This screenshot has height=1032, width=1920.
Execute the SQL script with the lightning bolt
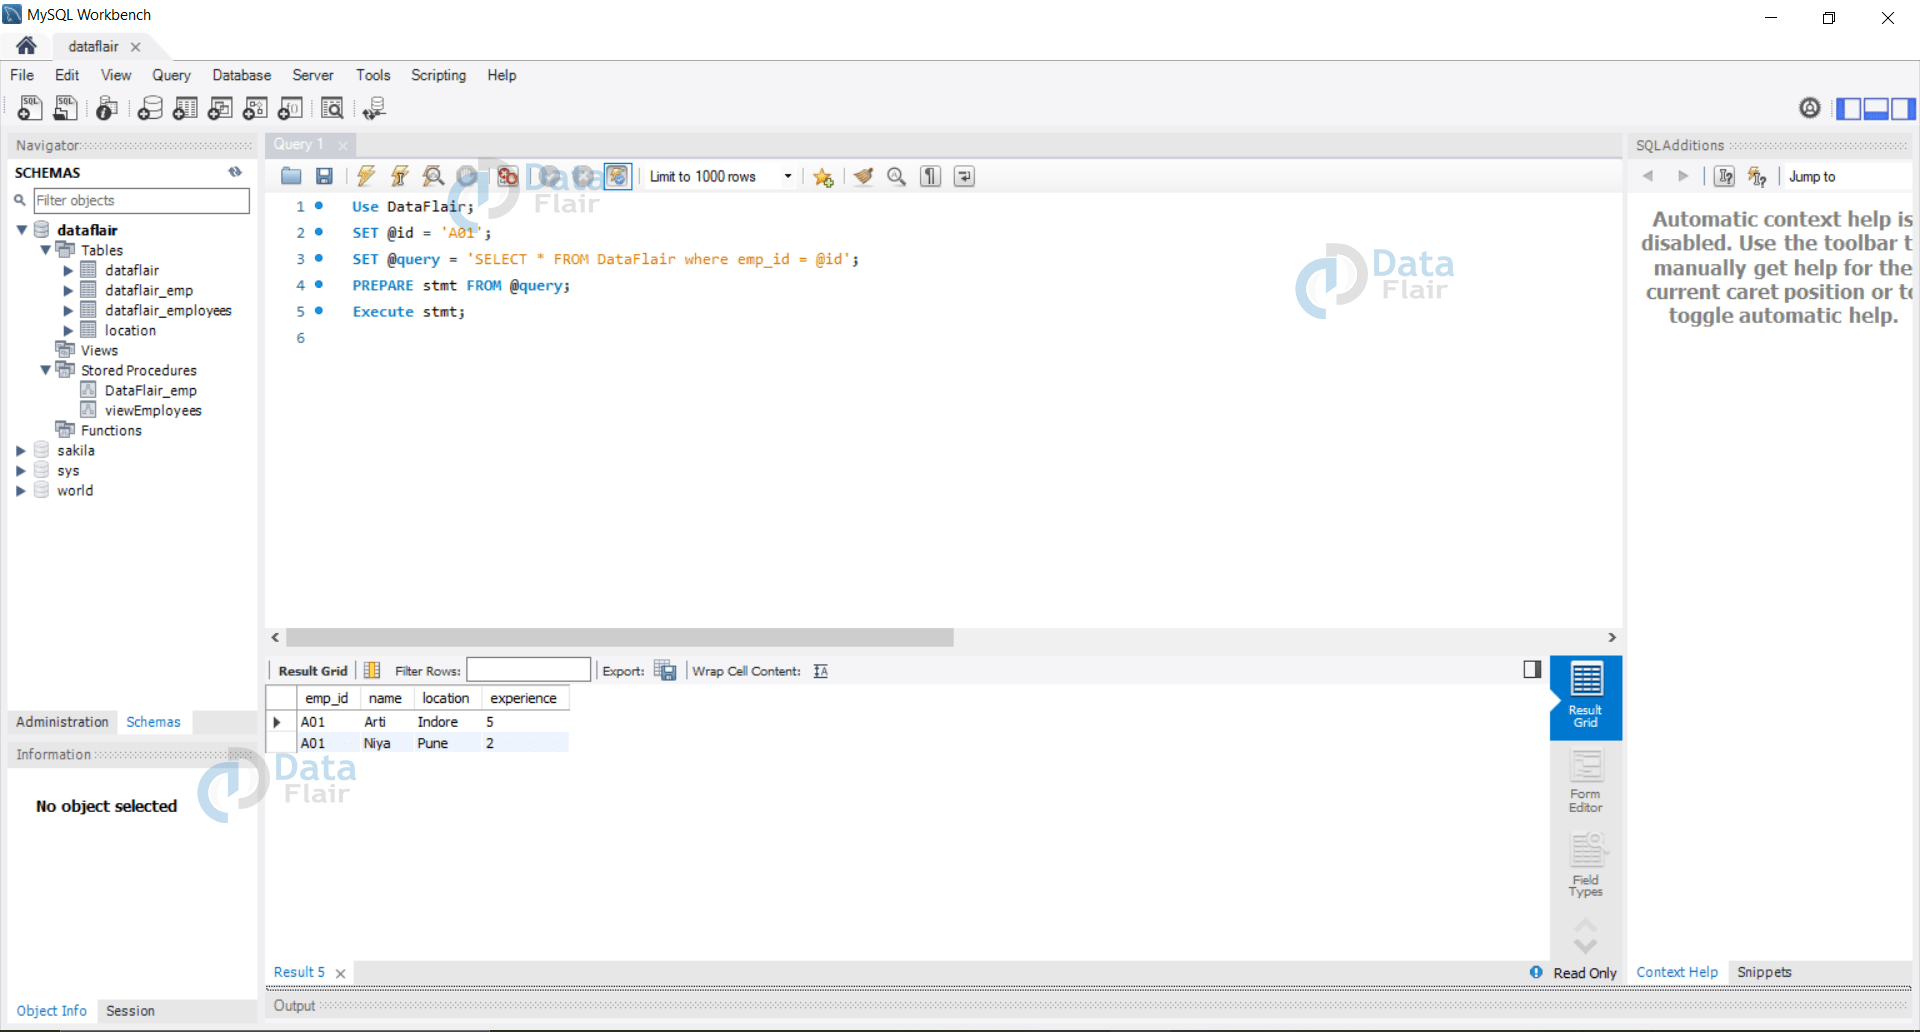(366, 176)
